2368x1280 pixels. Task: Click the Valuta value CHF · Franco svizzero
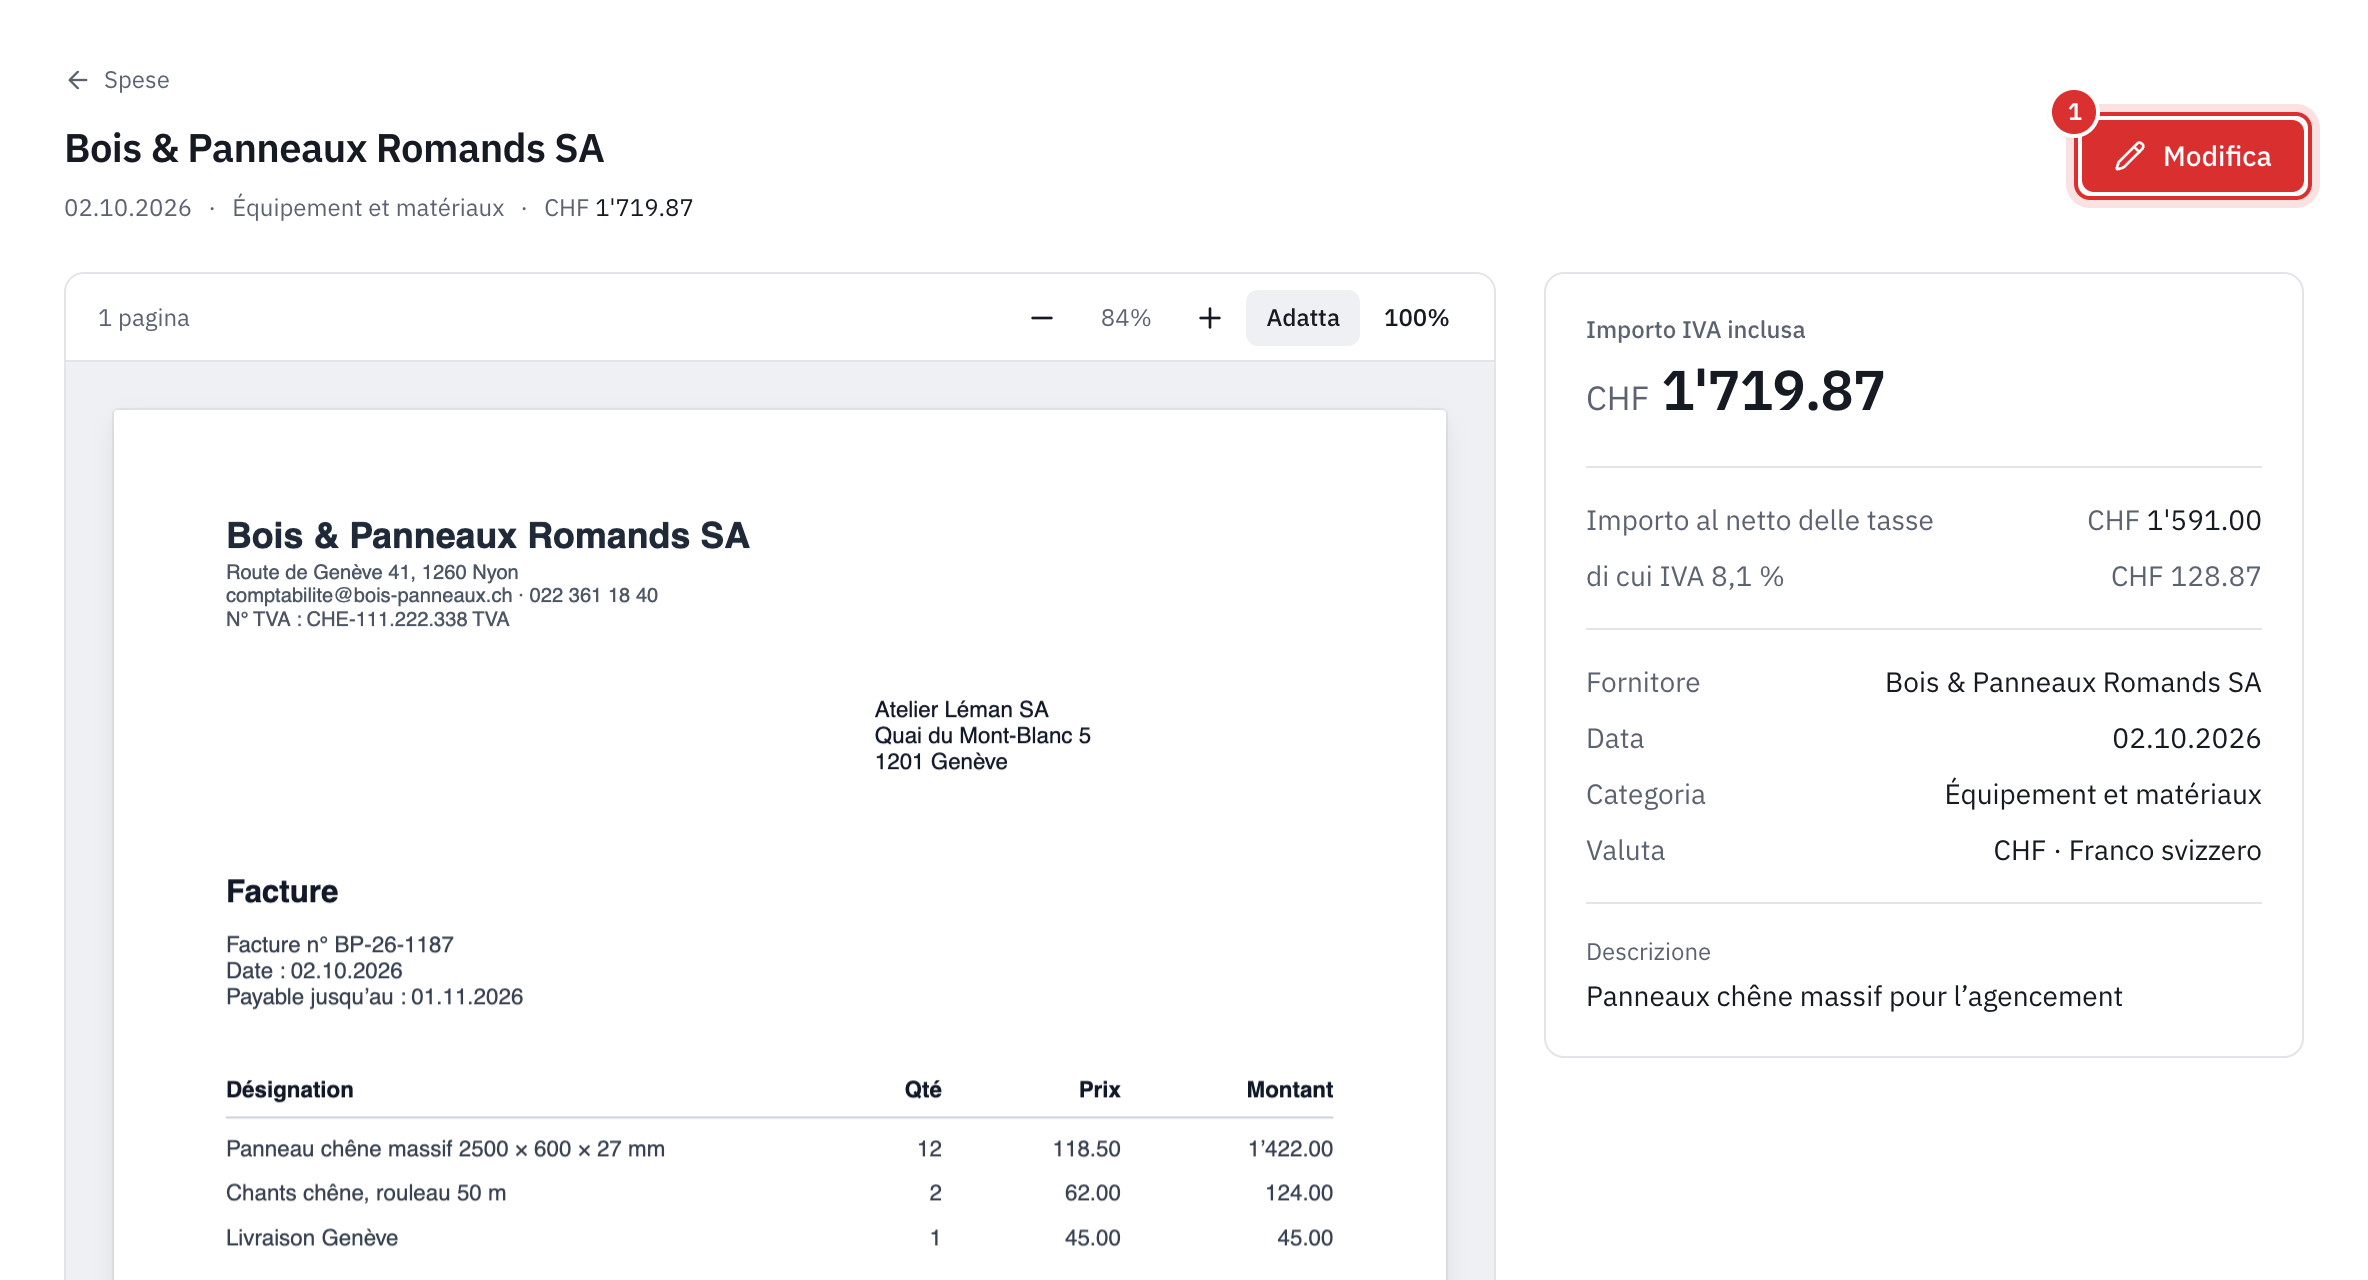pos(2127,850)
